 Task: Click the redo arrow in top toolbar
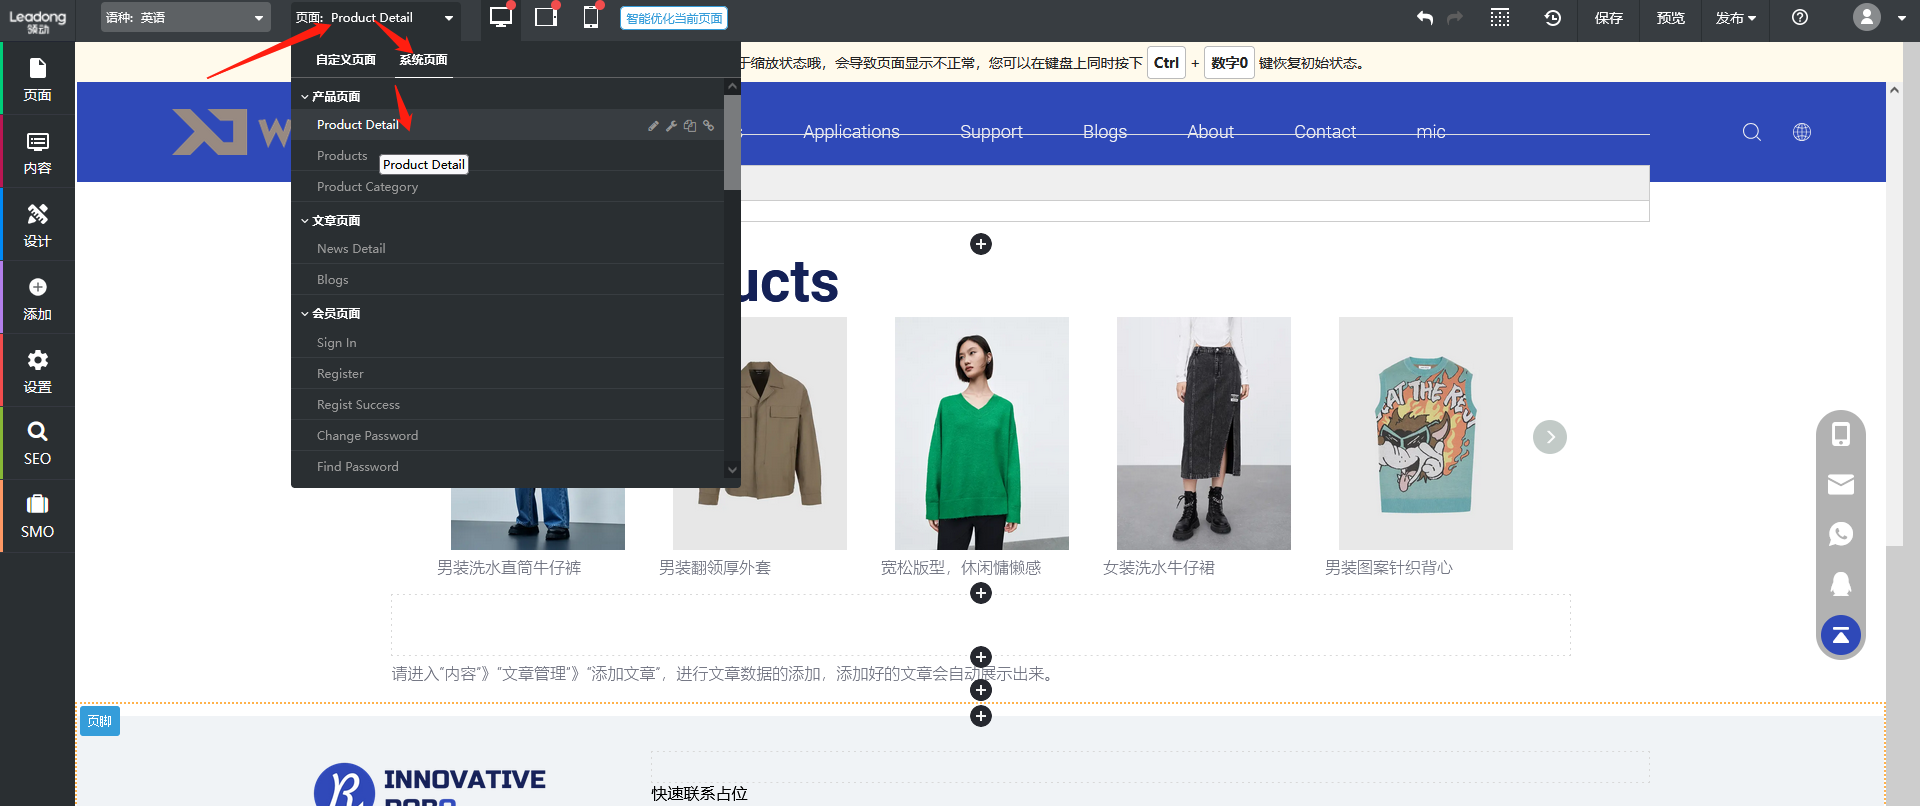[1455, 17]
